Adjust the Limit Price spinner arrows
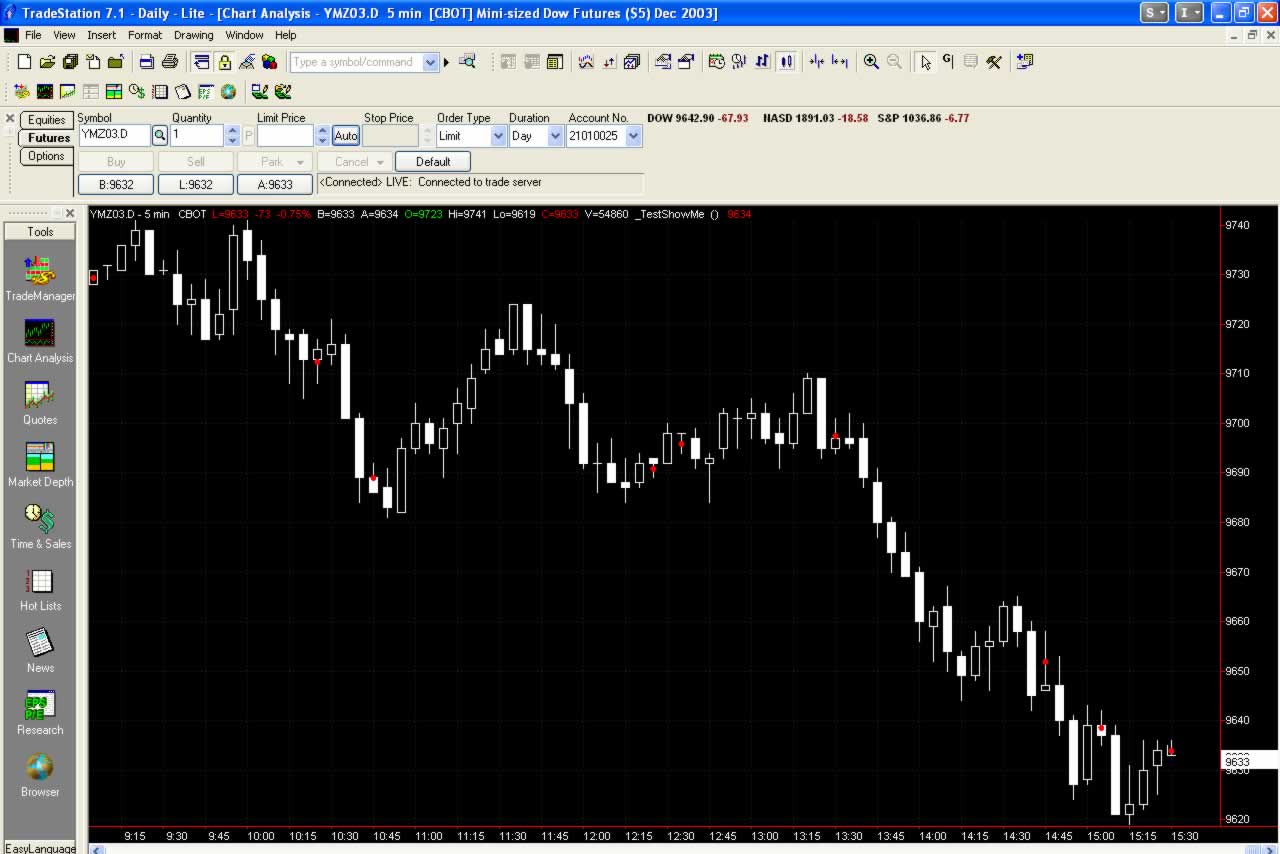Image resolution: width=1280 pixels, height=854 pixels. pos(322,136)
